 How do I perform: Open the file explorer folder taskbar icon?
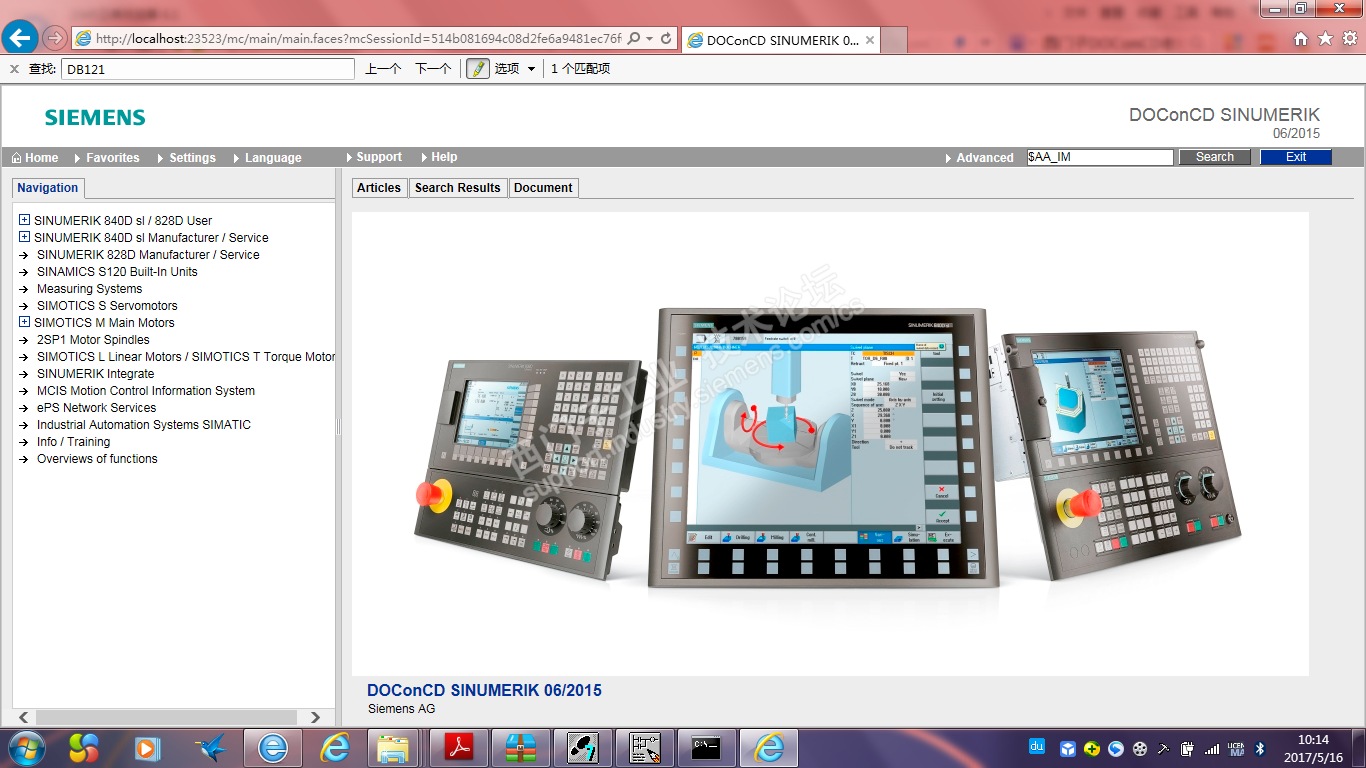393,748
